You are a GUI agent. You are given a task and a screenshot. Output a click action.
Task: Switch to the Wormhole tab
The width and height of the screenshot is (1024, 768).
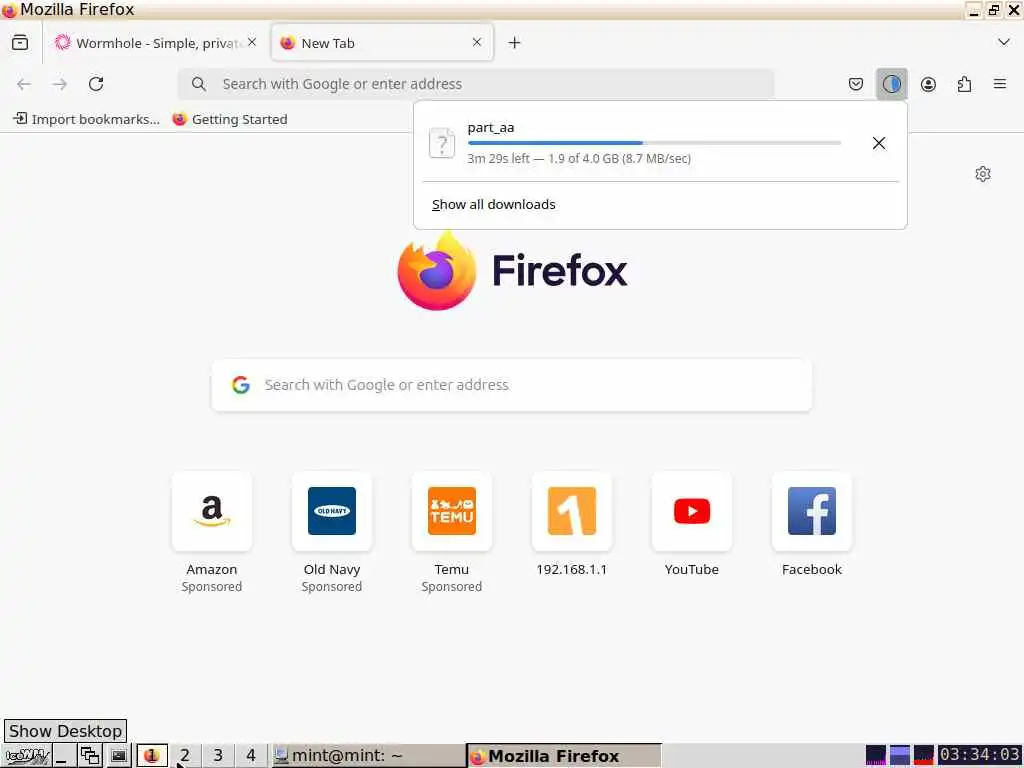[x=157, y=42]
